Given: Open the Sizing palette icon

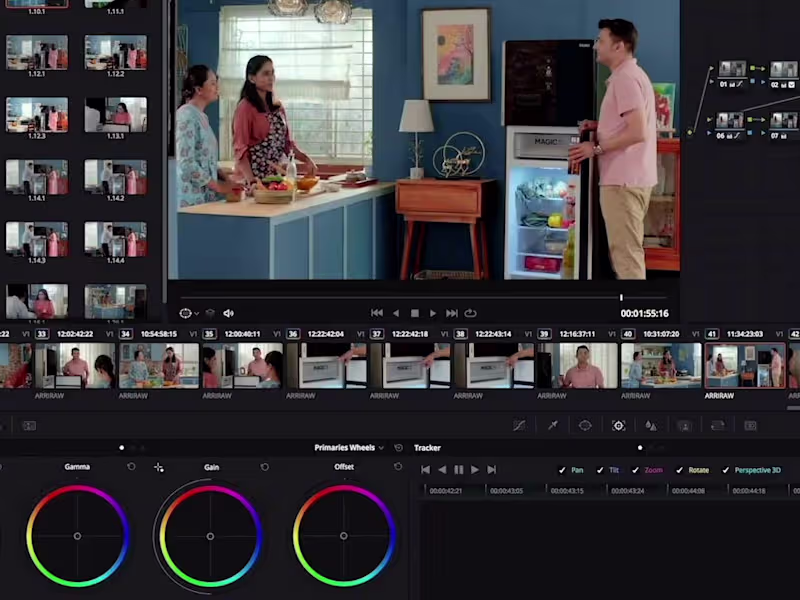Looking at the screenshot, I should [x=717, y=425].
